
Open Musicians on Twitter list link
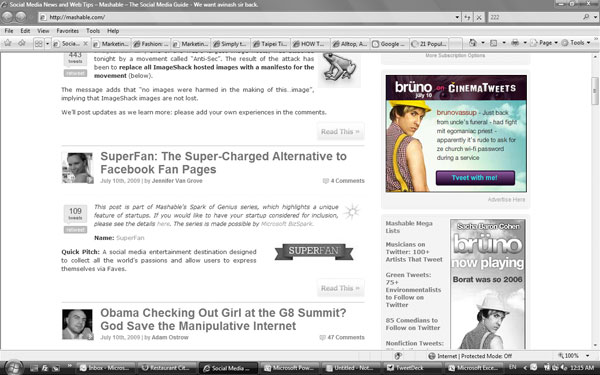pos(414,252)
